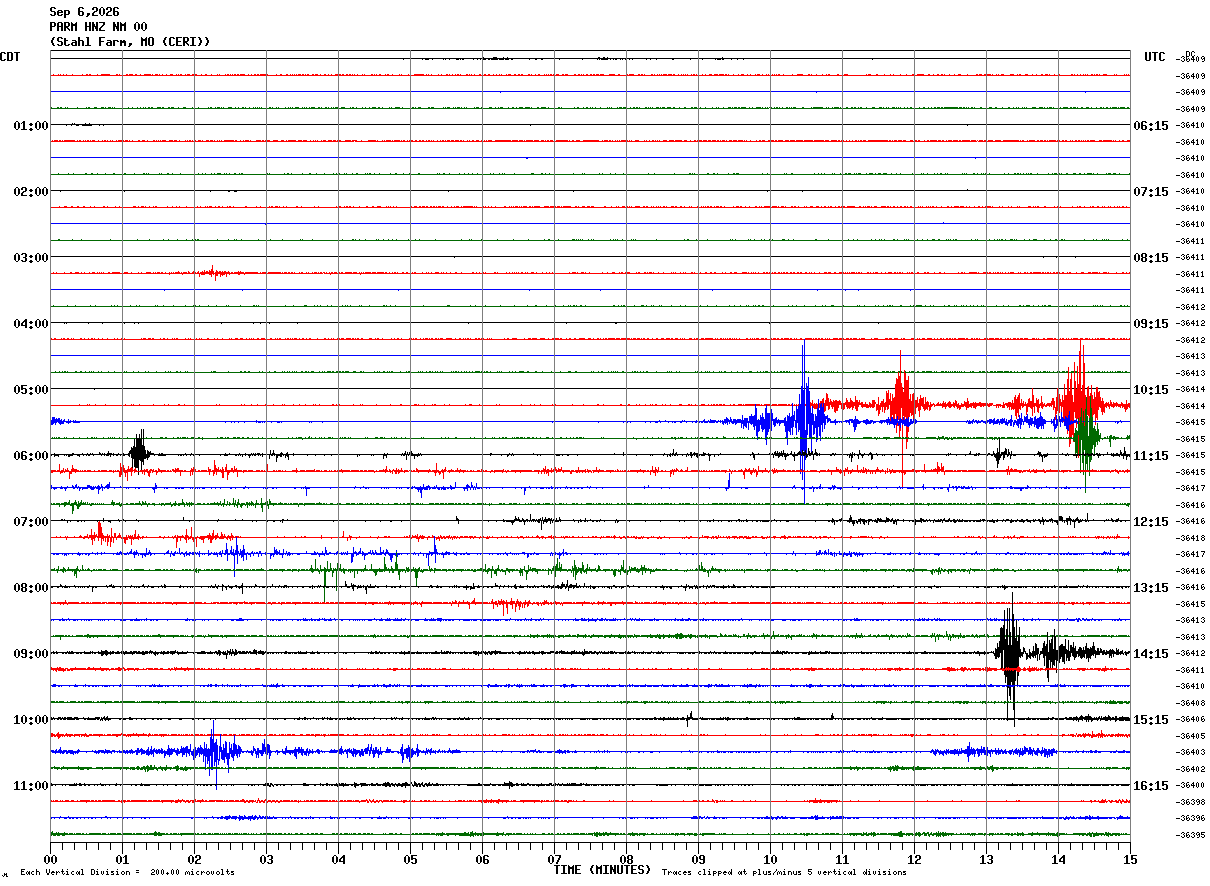The width and height of the screenshot is (1210, 886).
Task: Click the CDT timezone header label
Action: (10, 57)
